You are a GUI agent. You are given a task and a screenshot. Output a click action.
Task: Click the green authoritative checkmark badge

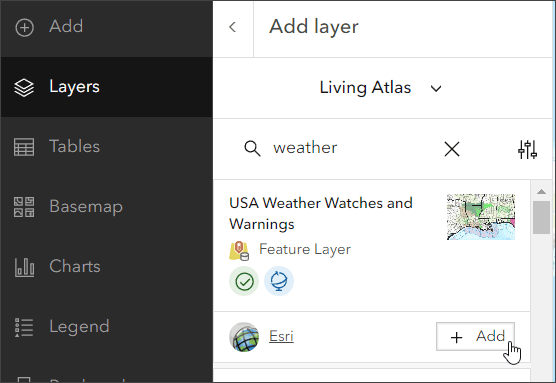244,281
